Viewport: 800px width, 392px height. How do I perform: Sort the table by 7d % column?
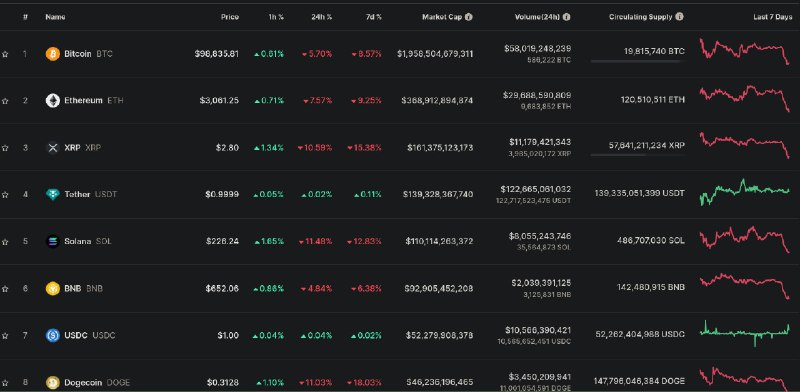tap(372, 17)
